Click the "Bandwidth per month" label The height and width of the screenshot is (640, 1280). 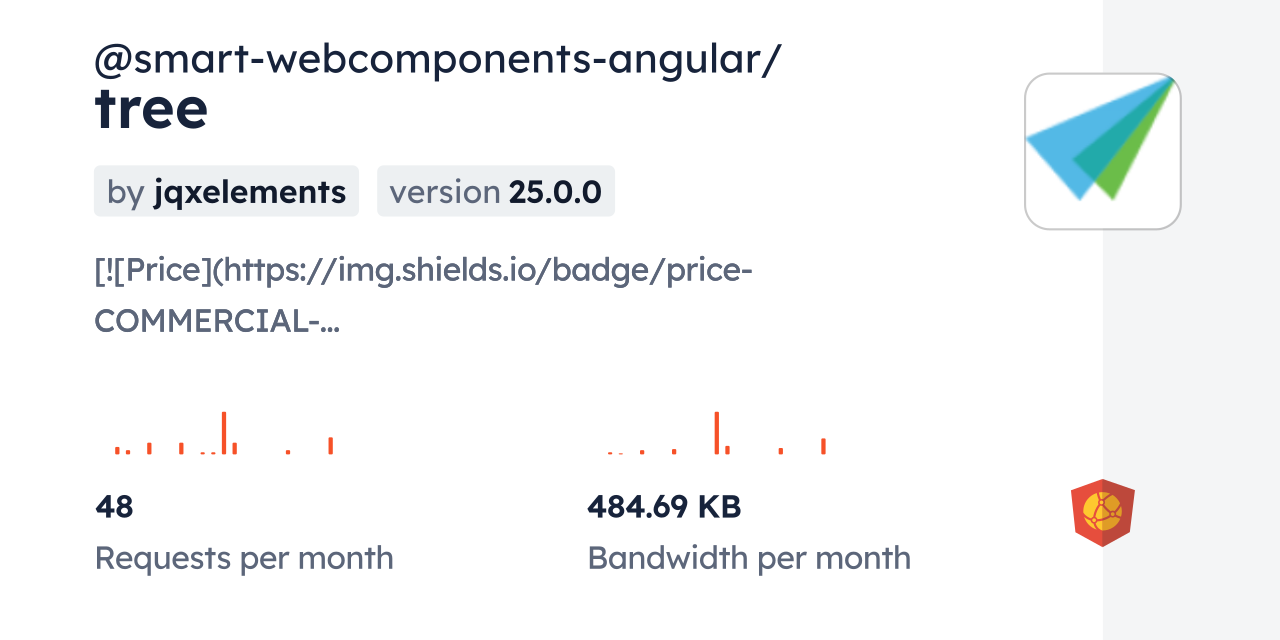point(749,558)
